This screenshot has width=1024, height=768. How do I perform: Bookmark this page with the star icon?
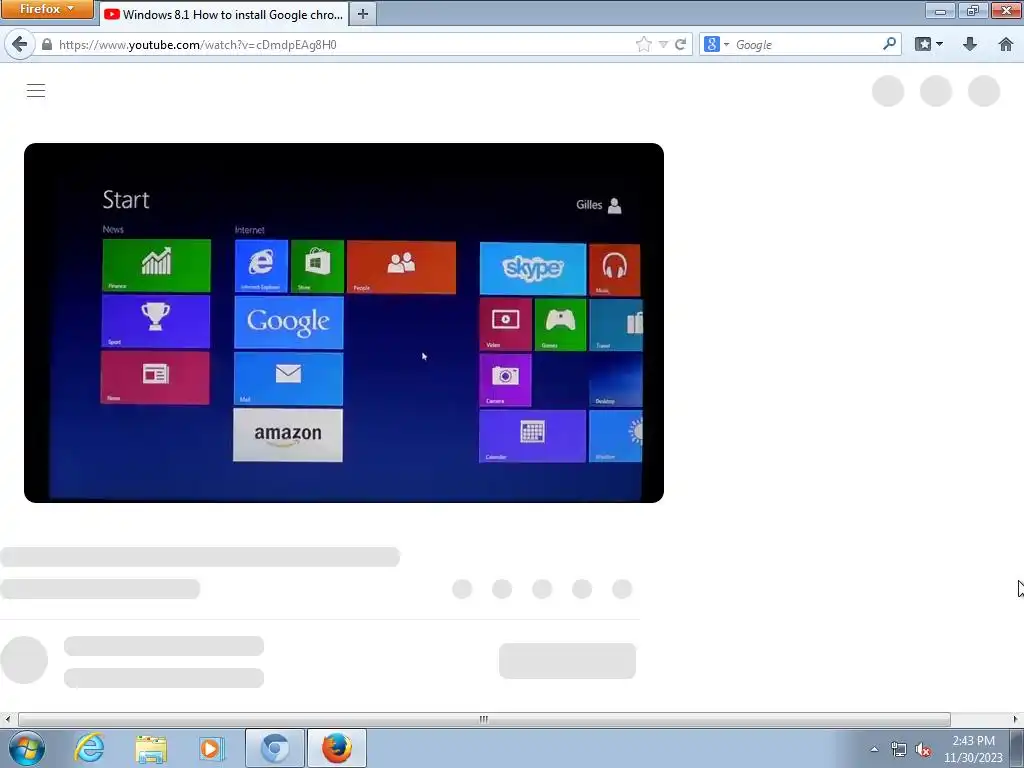pyautogui.click(x=643, y=44)
